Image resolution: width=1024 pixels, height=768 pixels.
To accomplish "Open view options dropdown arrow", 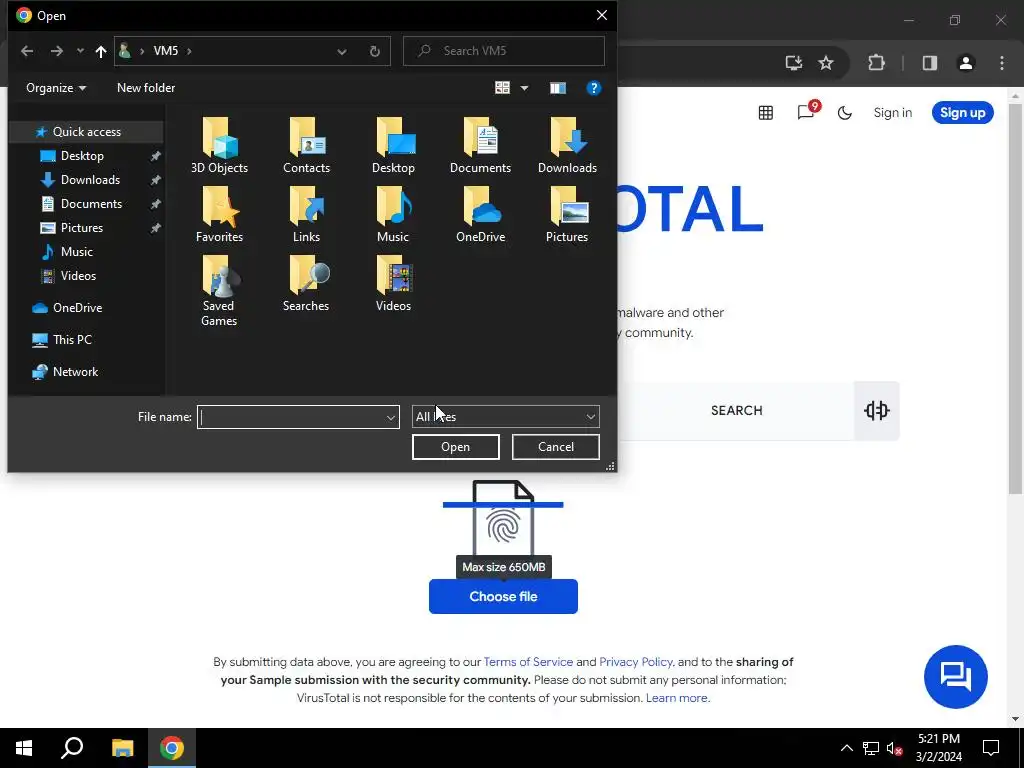I will click(524, 88).
